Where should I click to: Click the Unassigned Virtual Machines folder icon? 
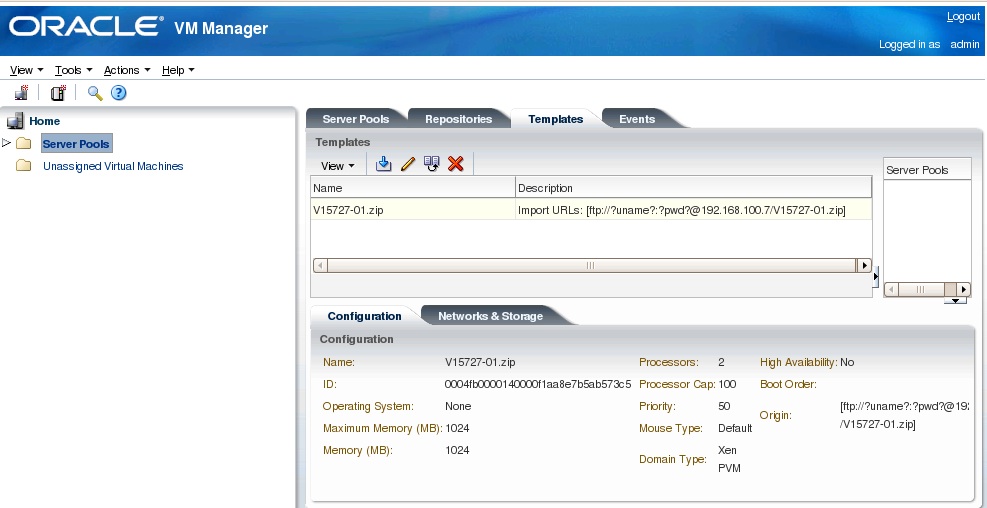click(x=24, y=166)
